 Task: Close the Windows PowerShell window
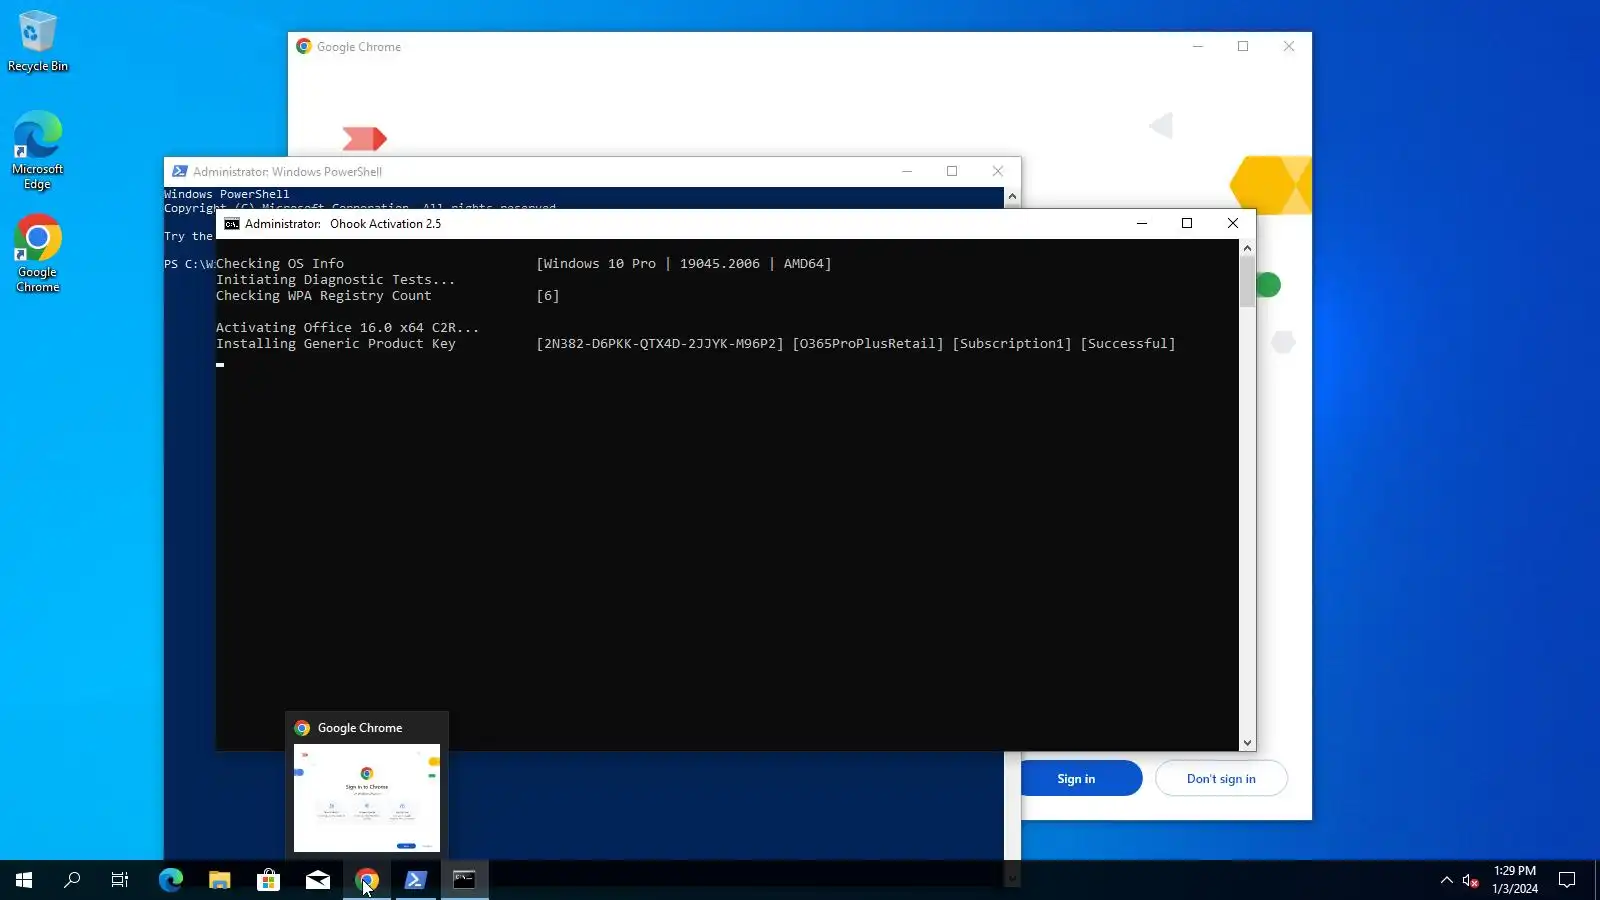point(998,172)
